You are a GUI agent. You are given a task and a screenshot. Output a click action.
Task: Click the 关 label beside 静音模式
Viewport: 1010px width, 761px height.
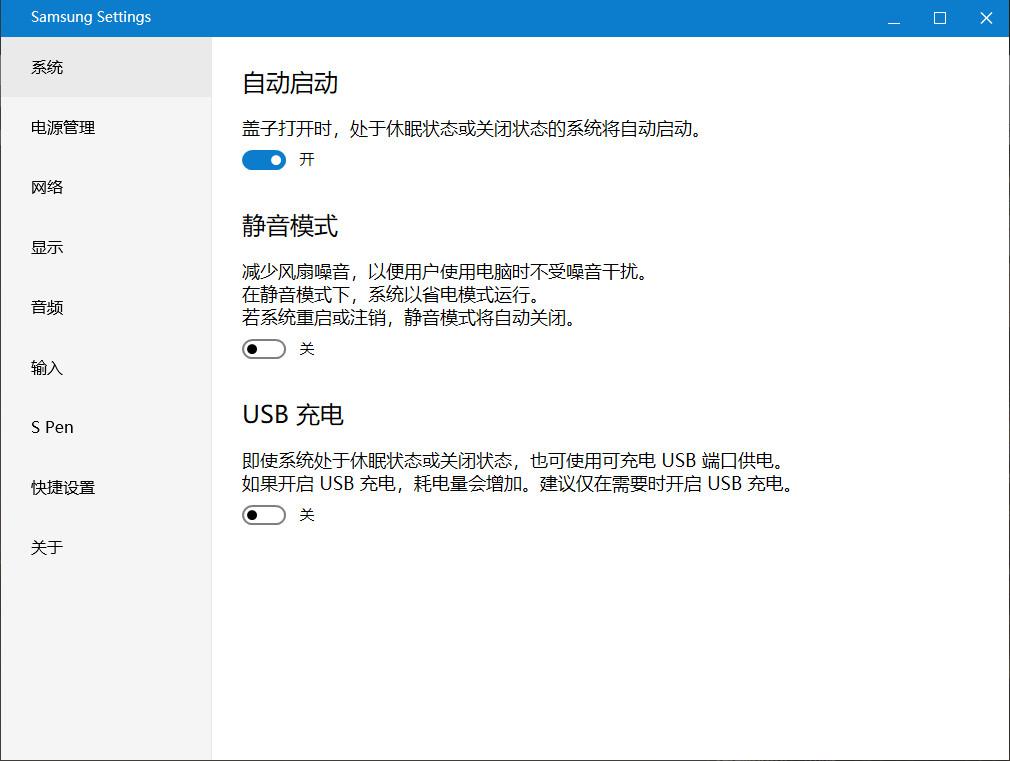click(306, 348)
